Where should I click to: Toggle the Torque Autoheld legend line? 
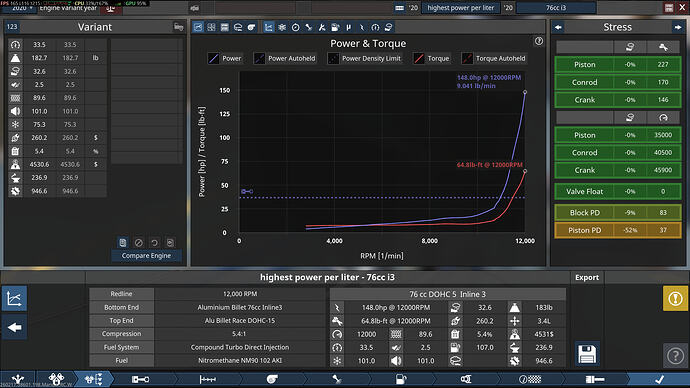pyautogui.click(x=494, y=58)
